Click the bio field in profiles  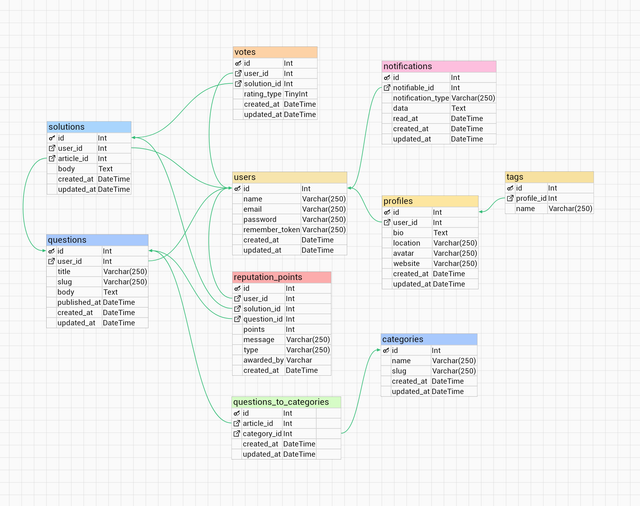(430, 233)
